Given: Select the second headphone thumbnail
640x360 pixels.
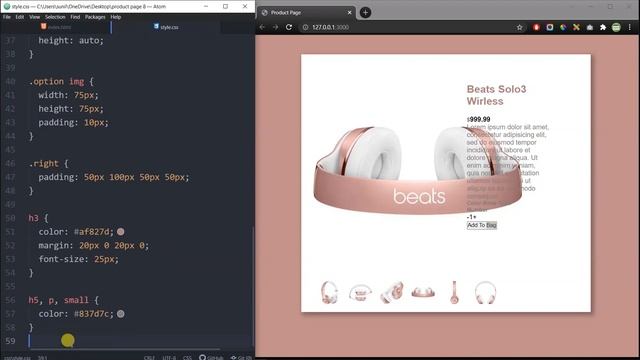Looking at the screenshot, I should tap(360, 292).
